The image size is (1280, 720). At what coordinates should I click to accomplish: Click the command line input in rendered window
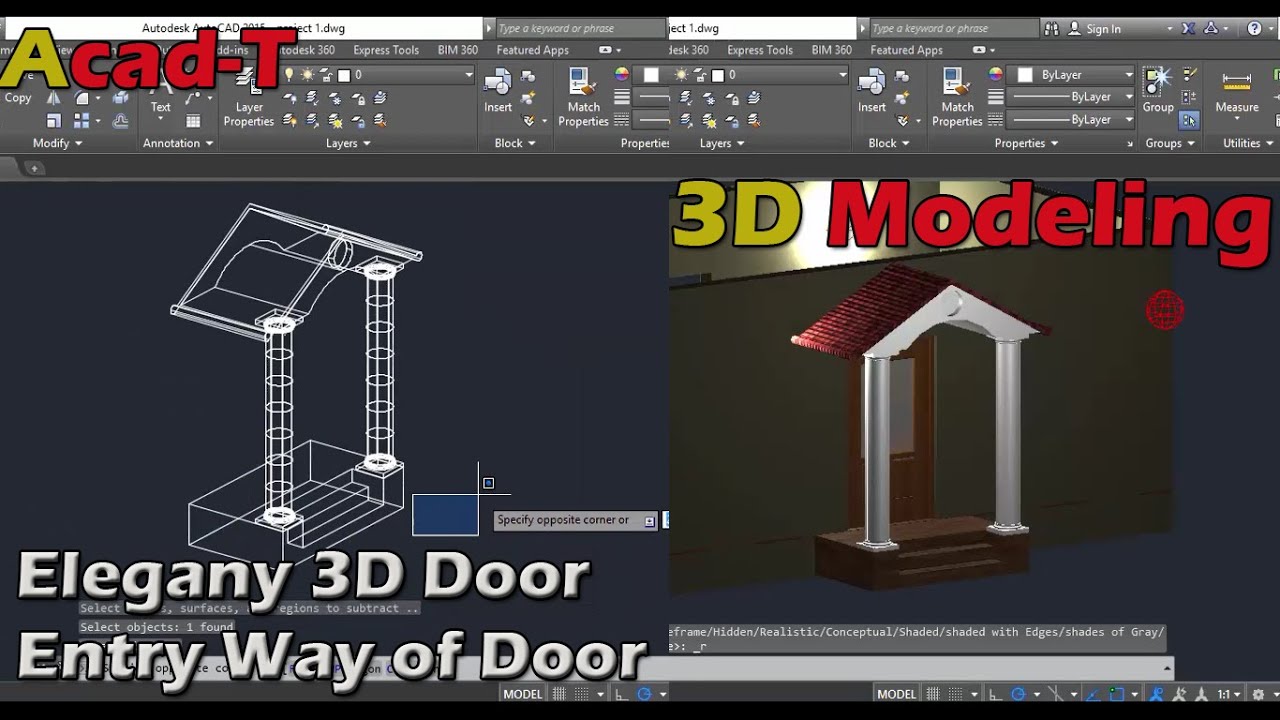(x=920, y=667)
